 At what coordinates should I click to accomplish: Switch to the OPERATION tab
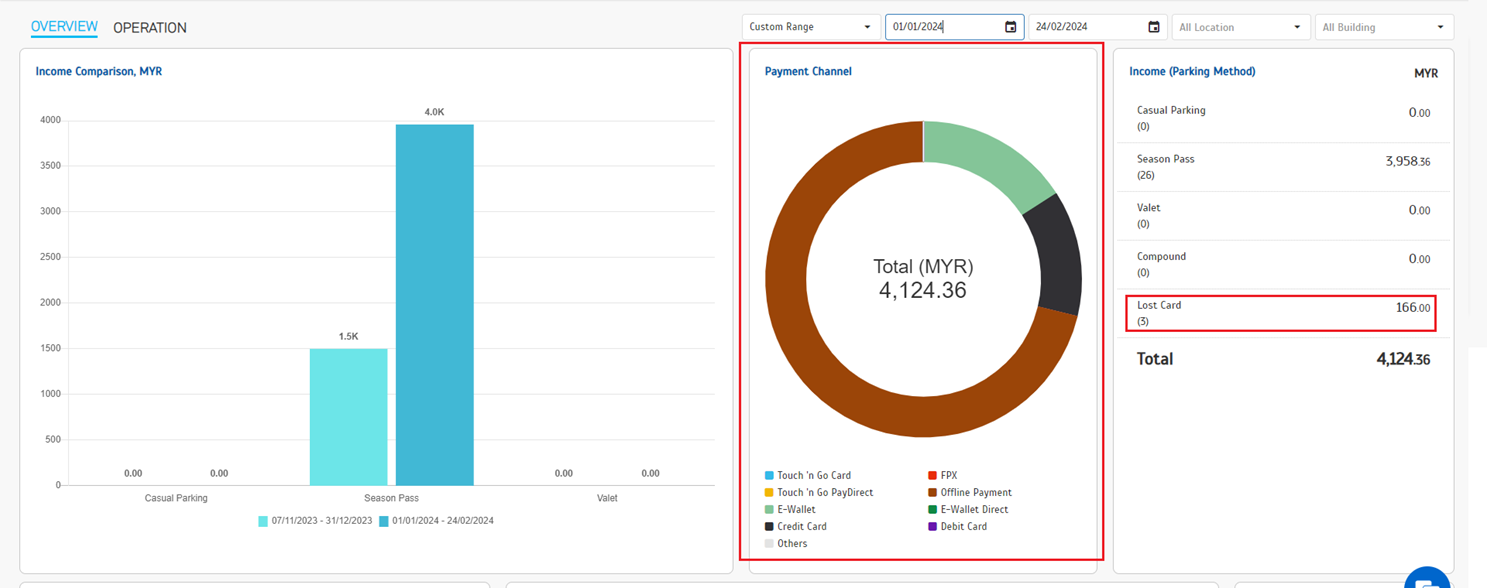pyautogui.click(x=150, y=27)
